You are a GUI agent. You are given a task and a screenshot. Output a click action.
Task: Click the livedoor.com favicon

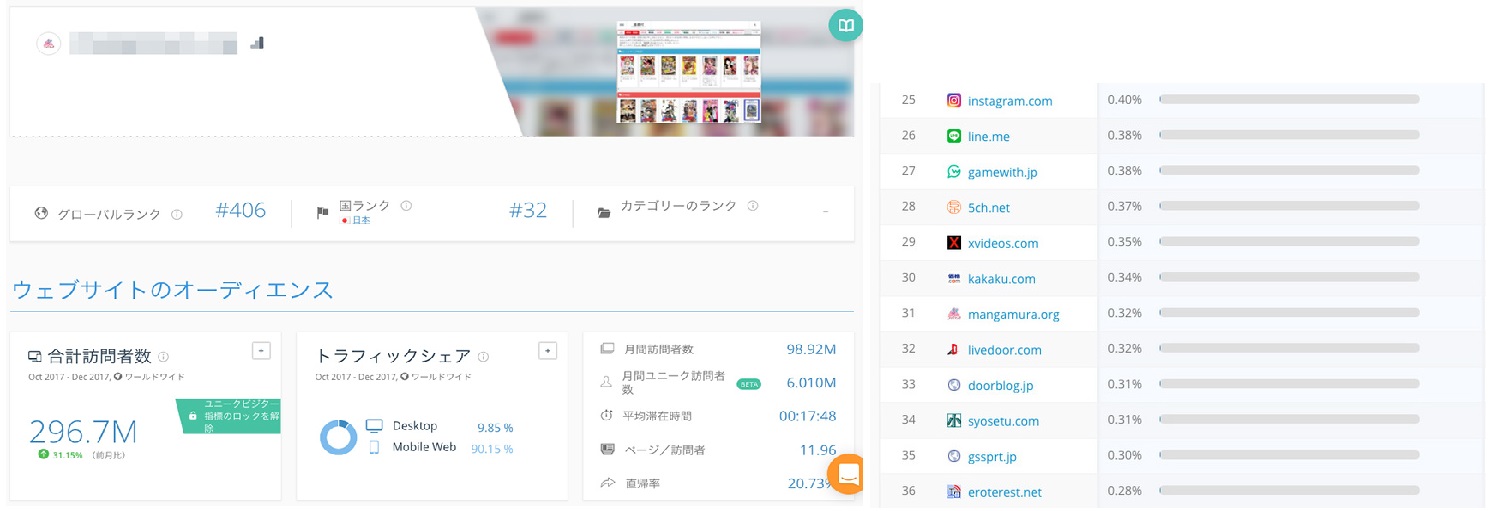(x=954, y=349)
